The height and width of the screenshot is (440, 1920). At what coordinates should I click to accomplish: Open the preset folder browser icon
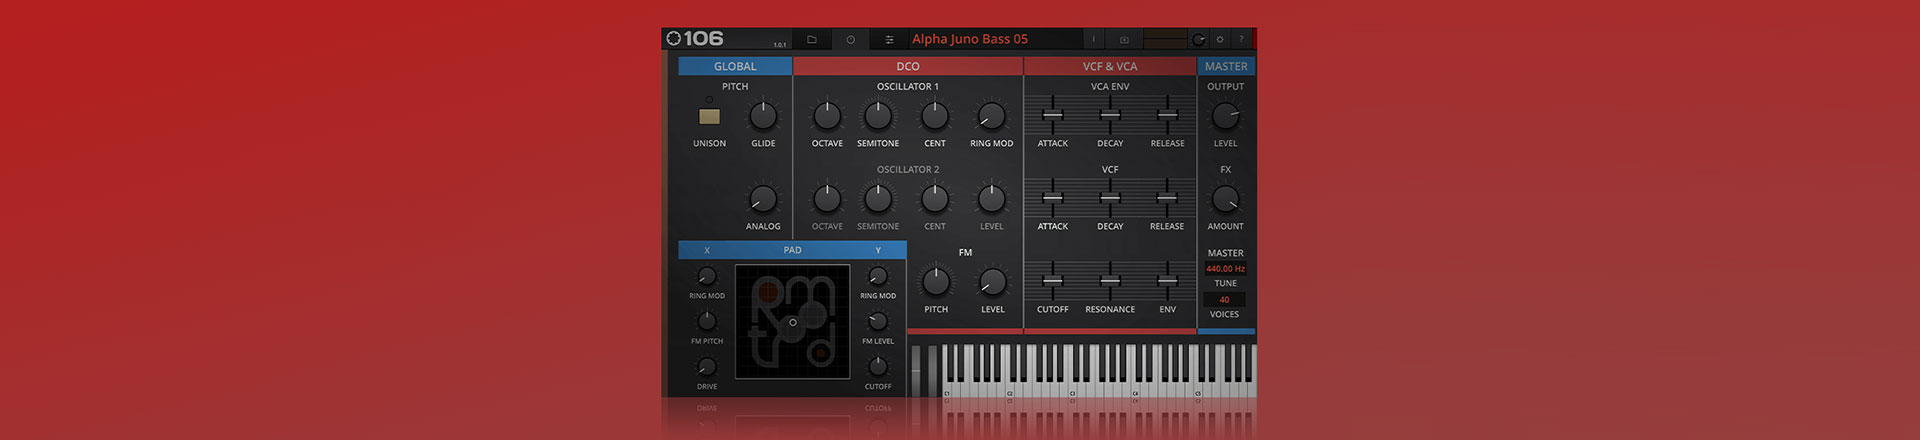pos(812,39)
